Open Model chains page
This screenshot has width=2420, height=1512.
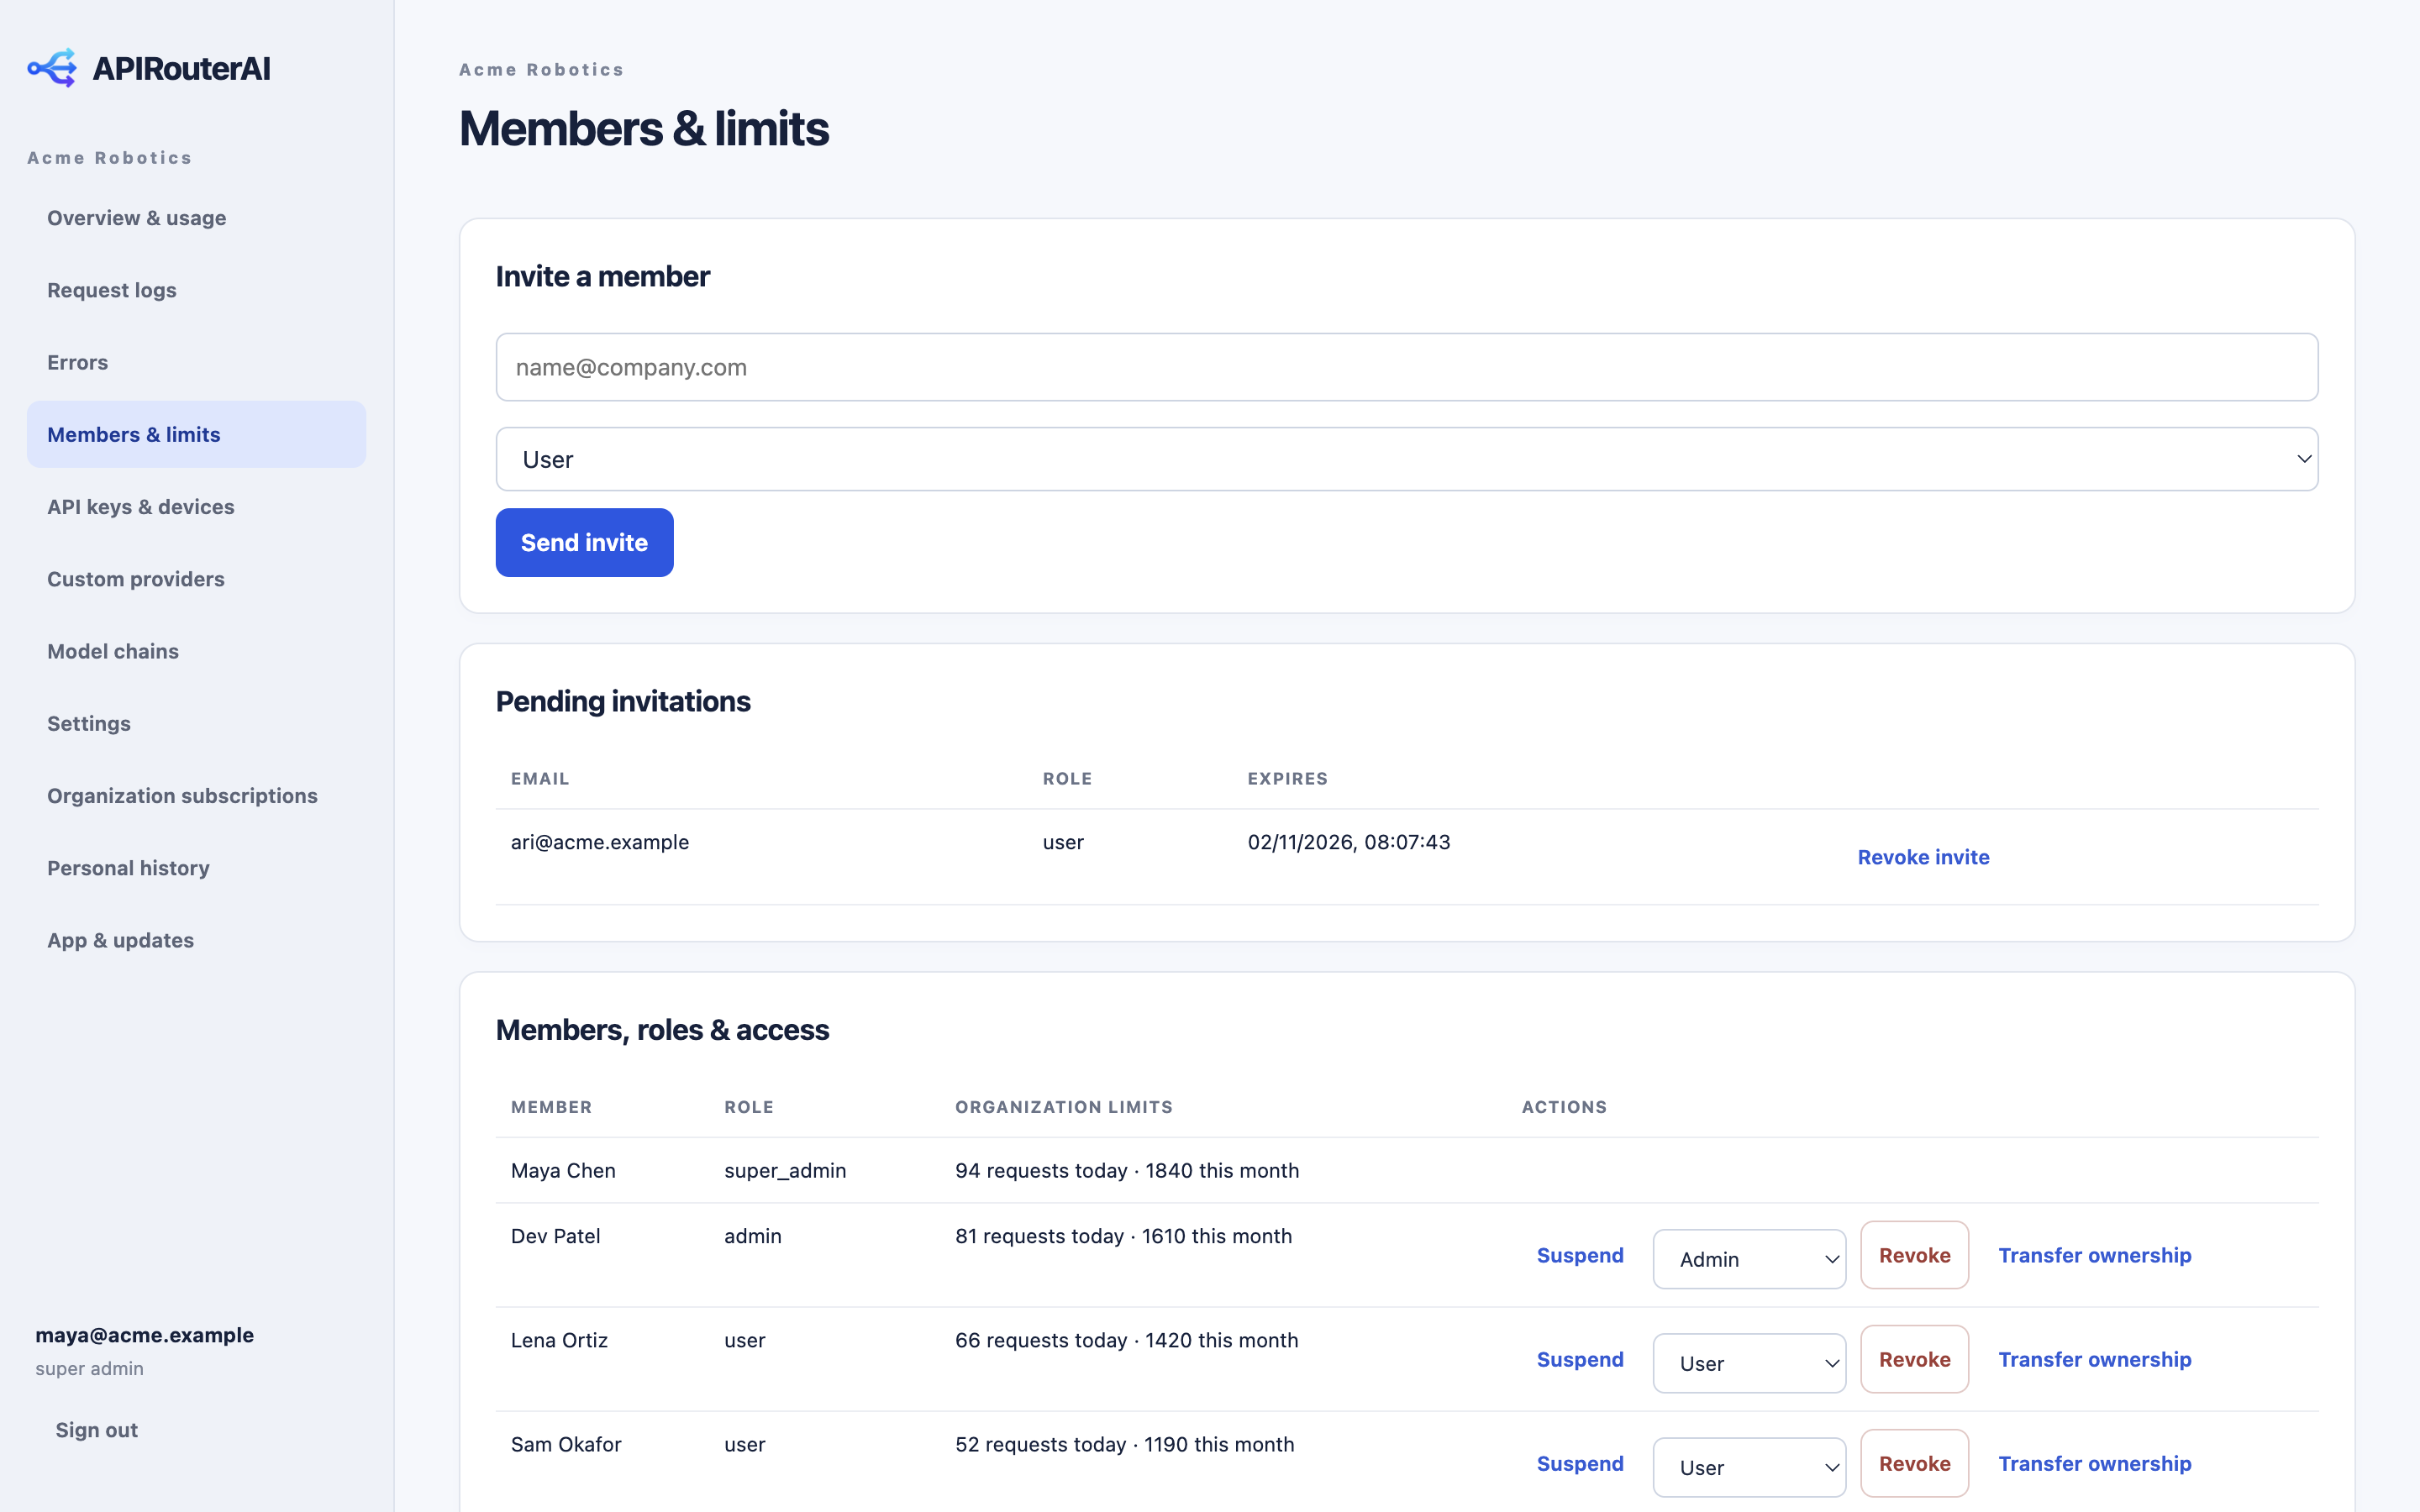[196, 651]
